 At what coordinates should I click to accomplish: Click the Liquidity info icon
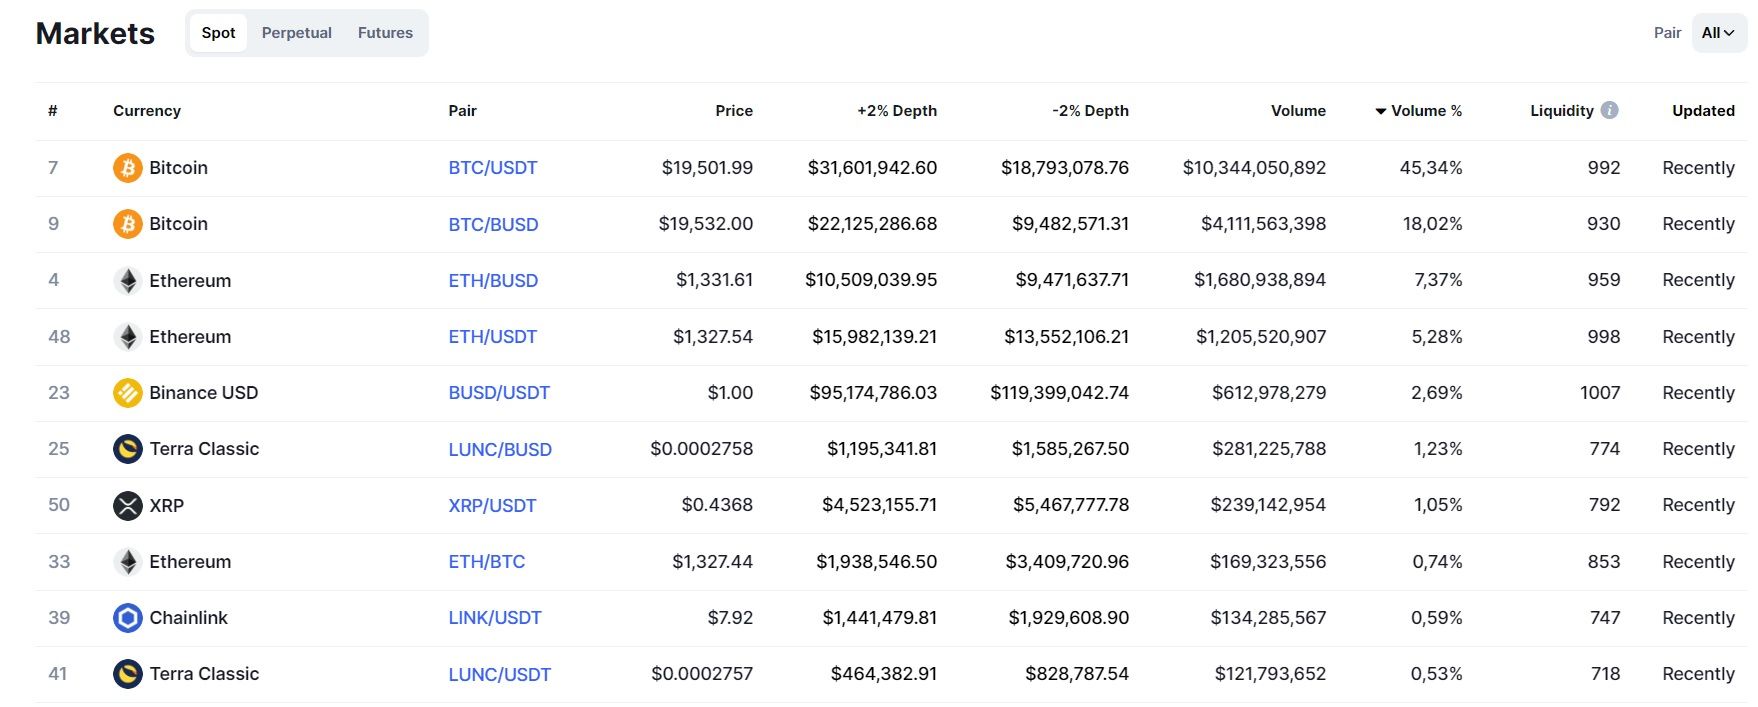click(1609, 110)
